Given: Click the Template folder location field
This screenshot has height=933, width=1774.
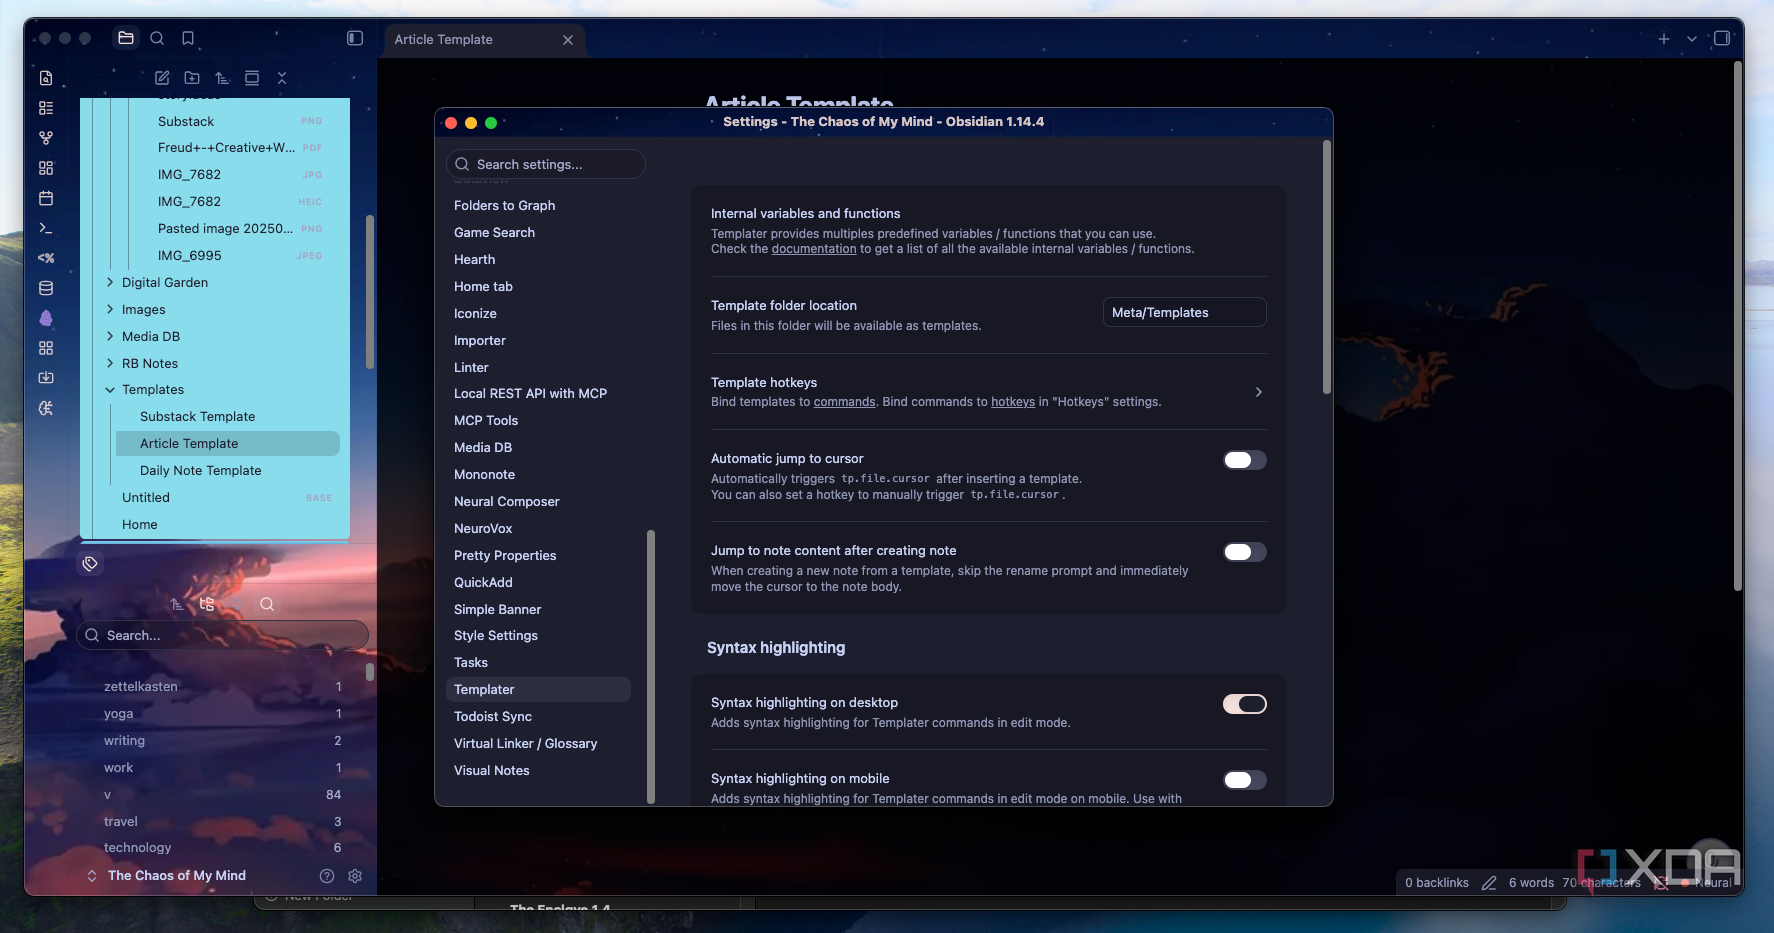Looking at the screenshot, I should pos(1185,313).
